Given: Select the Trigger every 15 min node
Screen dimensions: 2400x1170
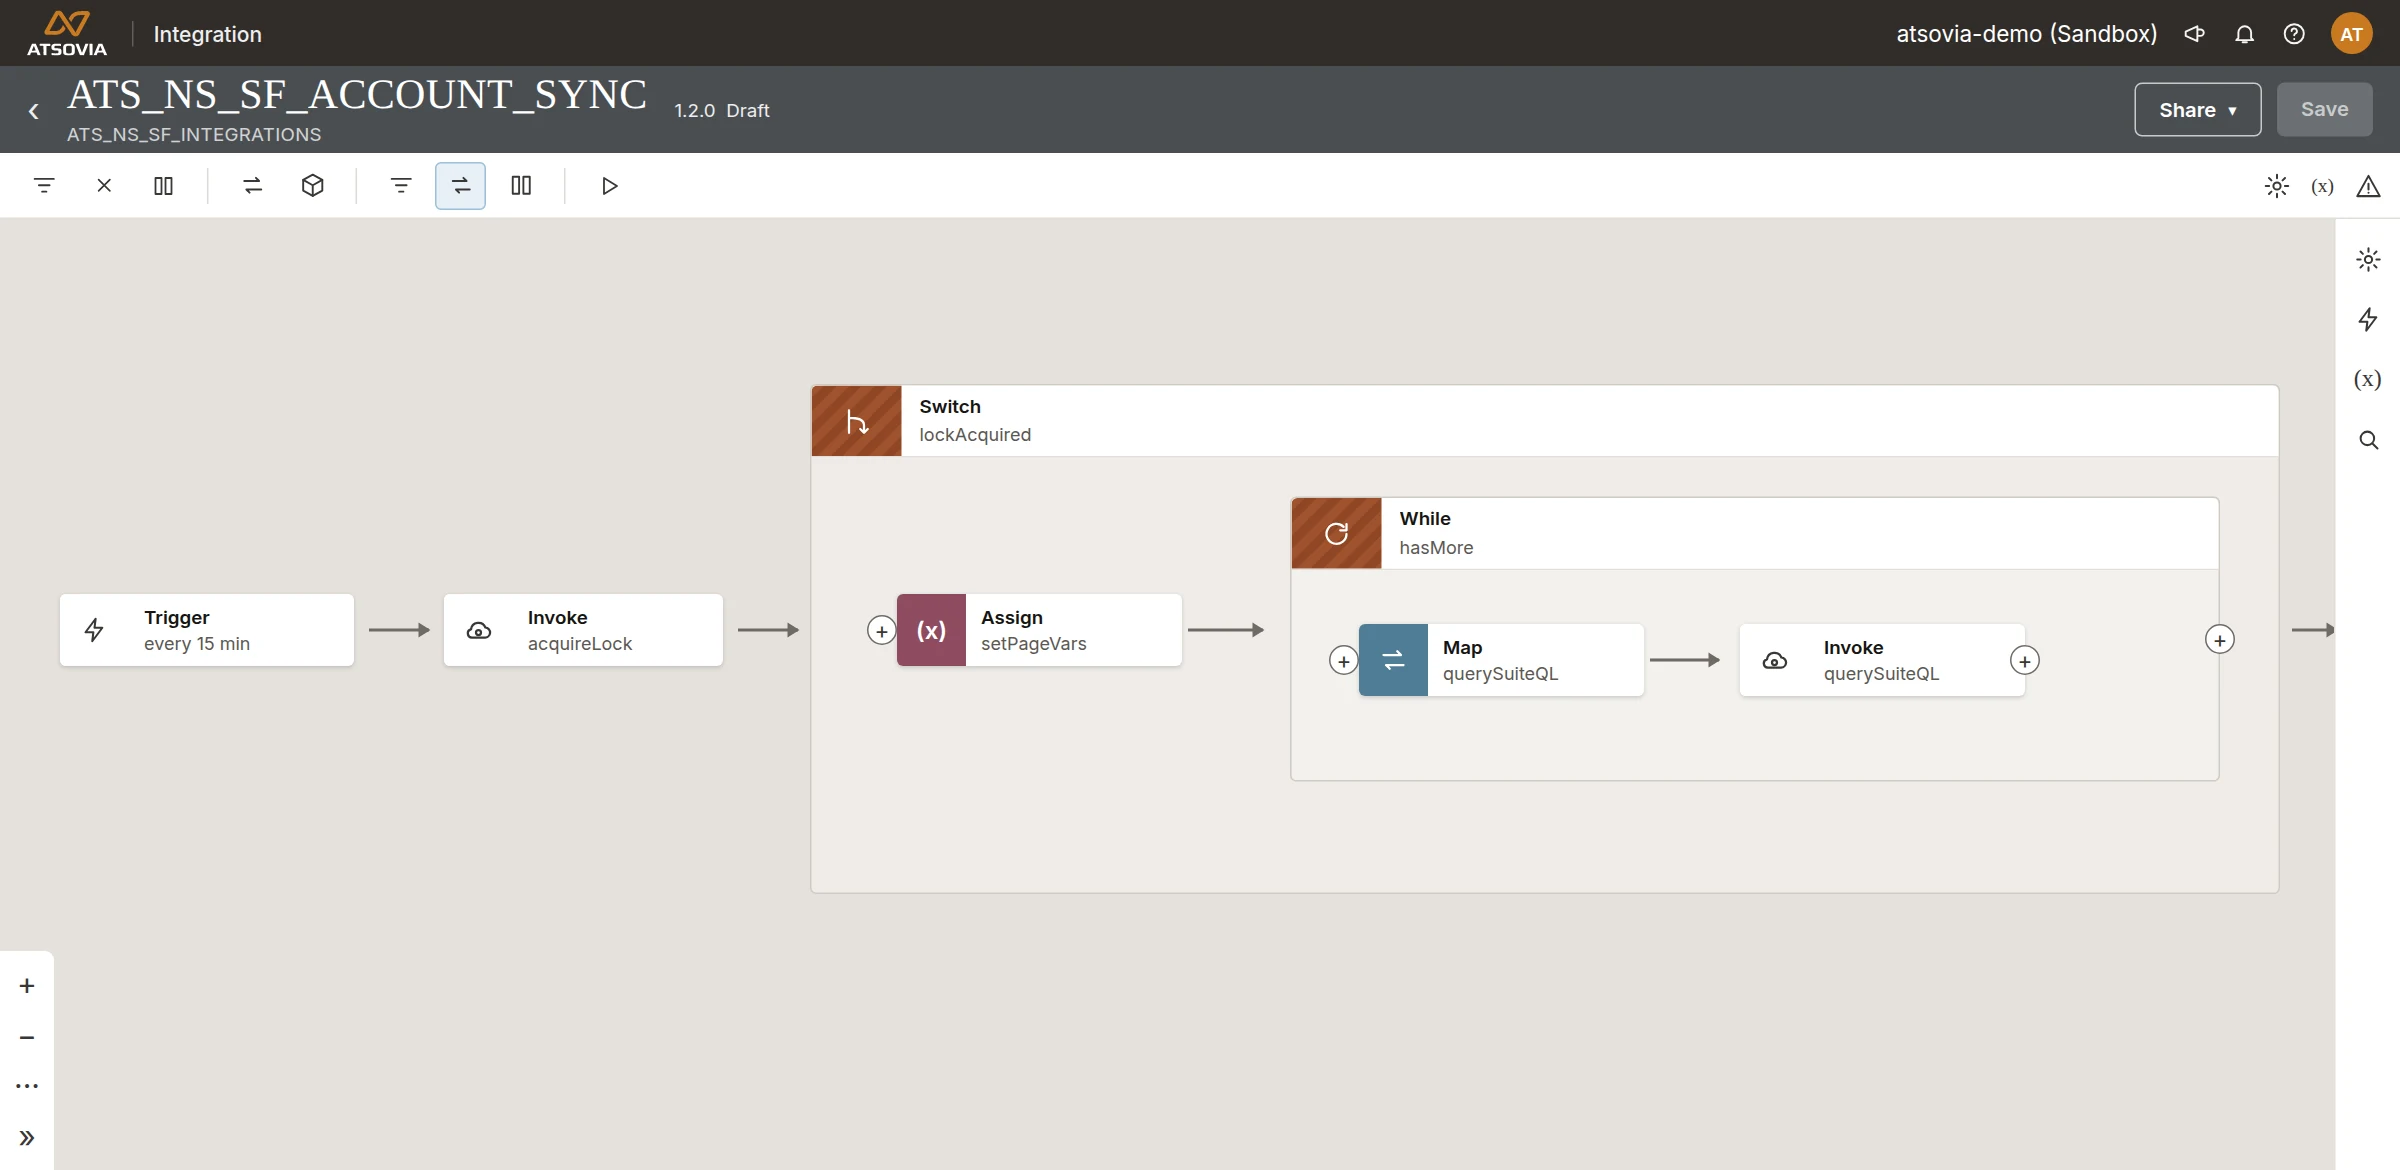Looking at the screenshot, I should pos(207,630).
